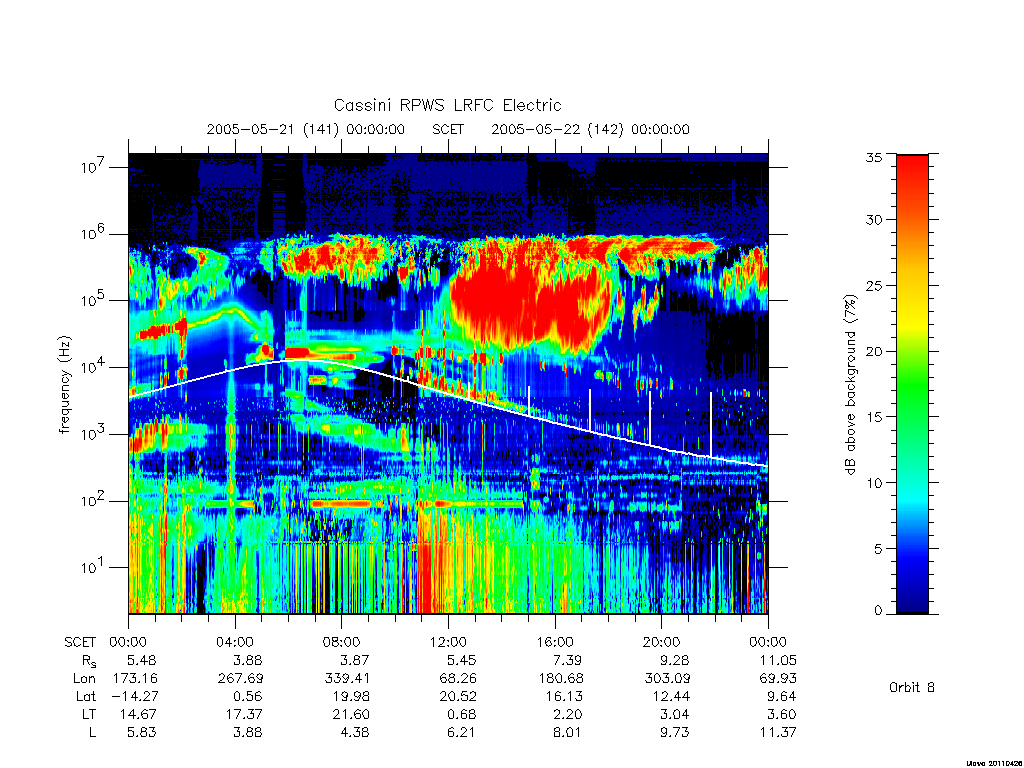Click the 12:00 SCET time tick label
1024x768 pixels.
click(448, 642)
